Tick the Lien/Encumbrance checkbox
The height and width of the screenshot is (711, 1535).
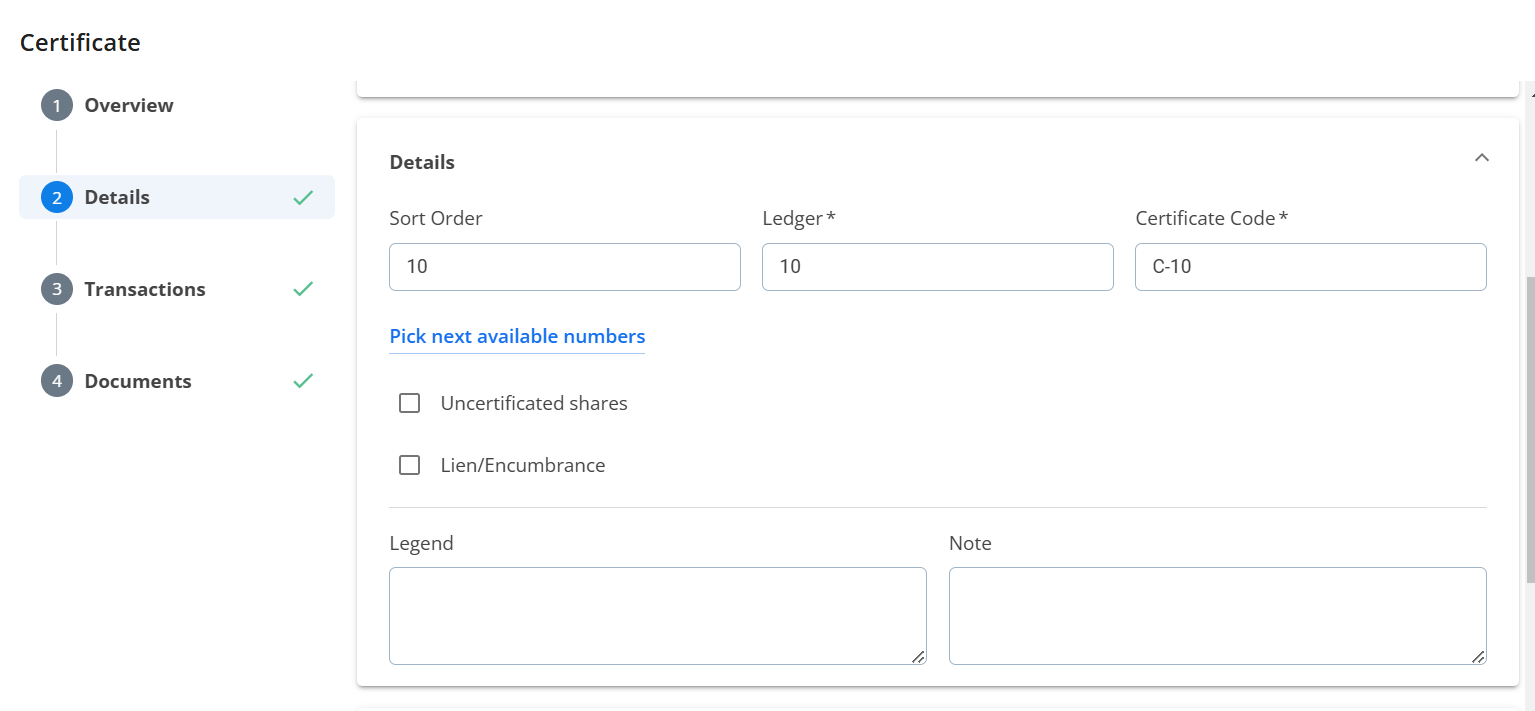(409, 466)
